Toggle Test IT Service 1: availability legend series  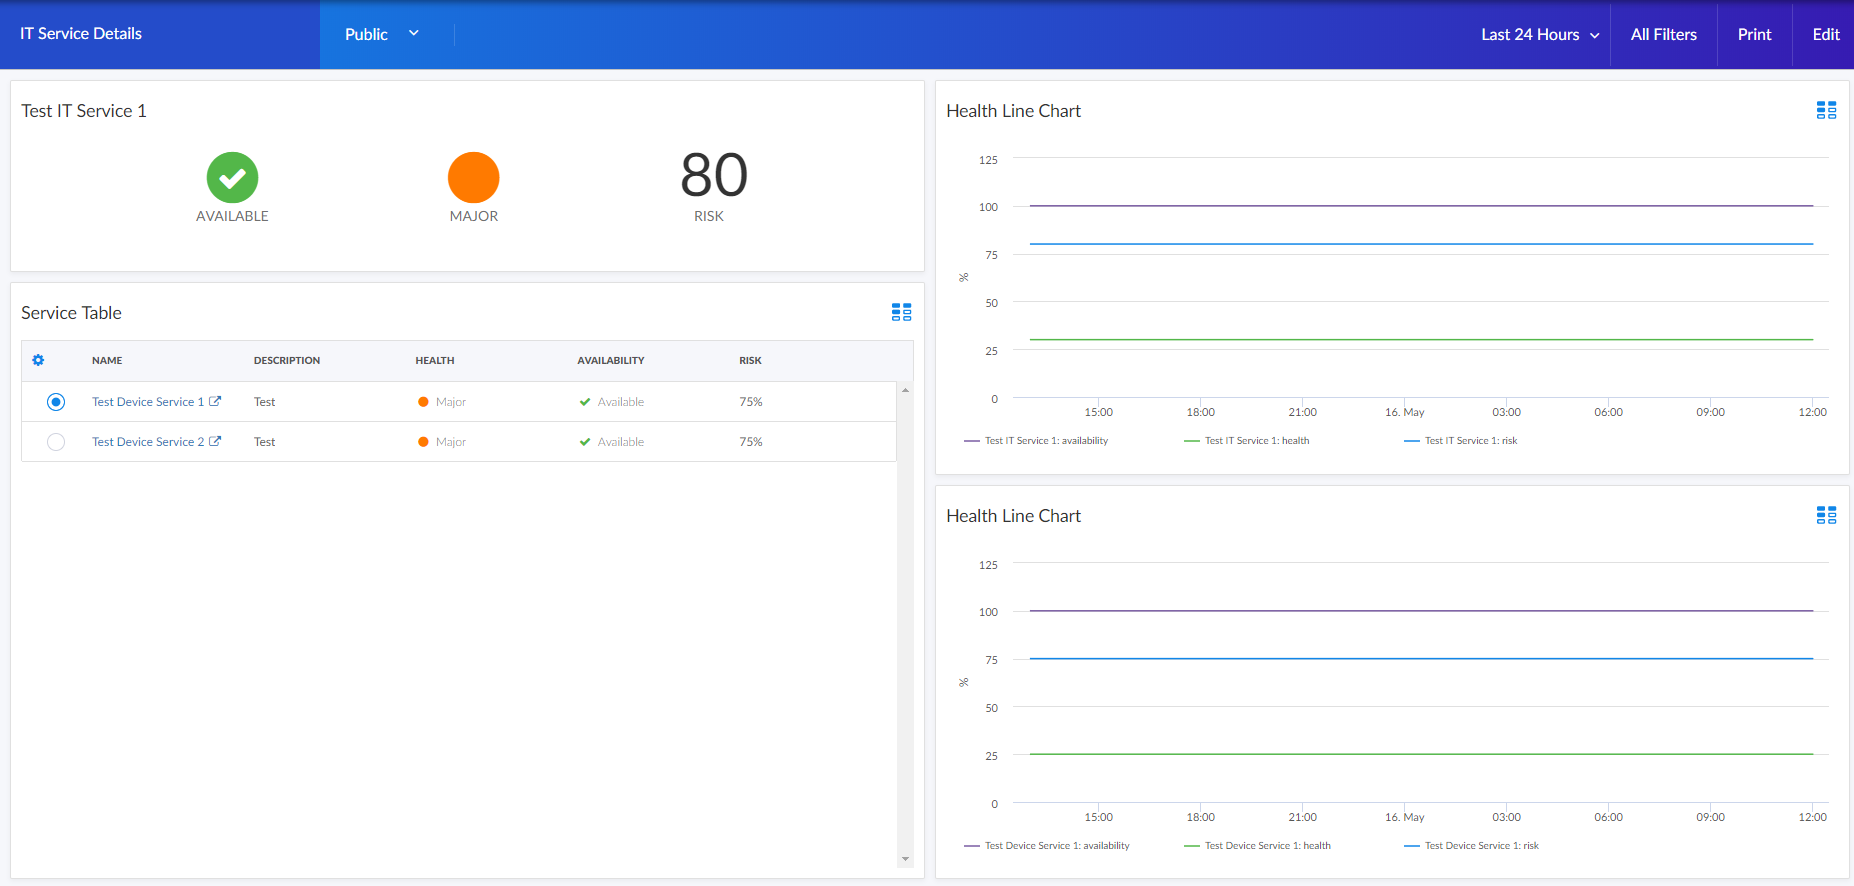[x=1045, y=441]
